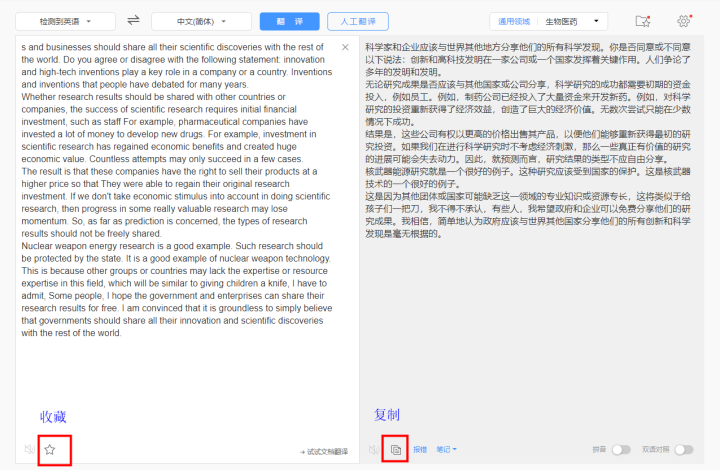
Task: Open the 检测到英语 source language dropdown
Action: (65, 22)
